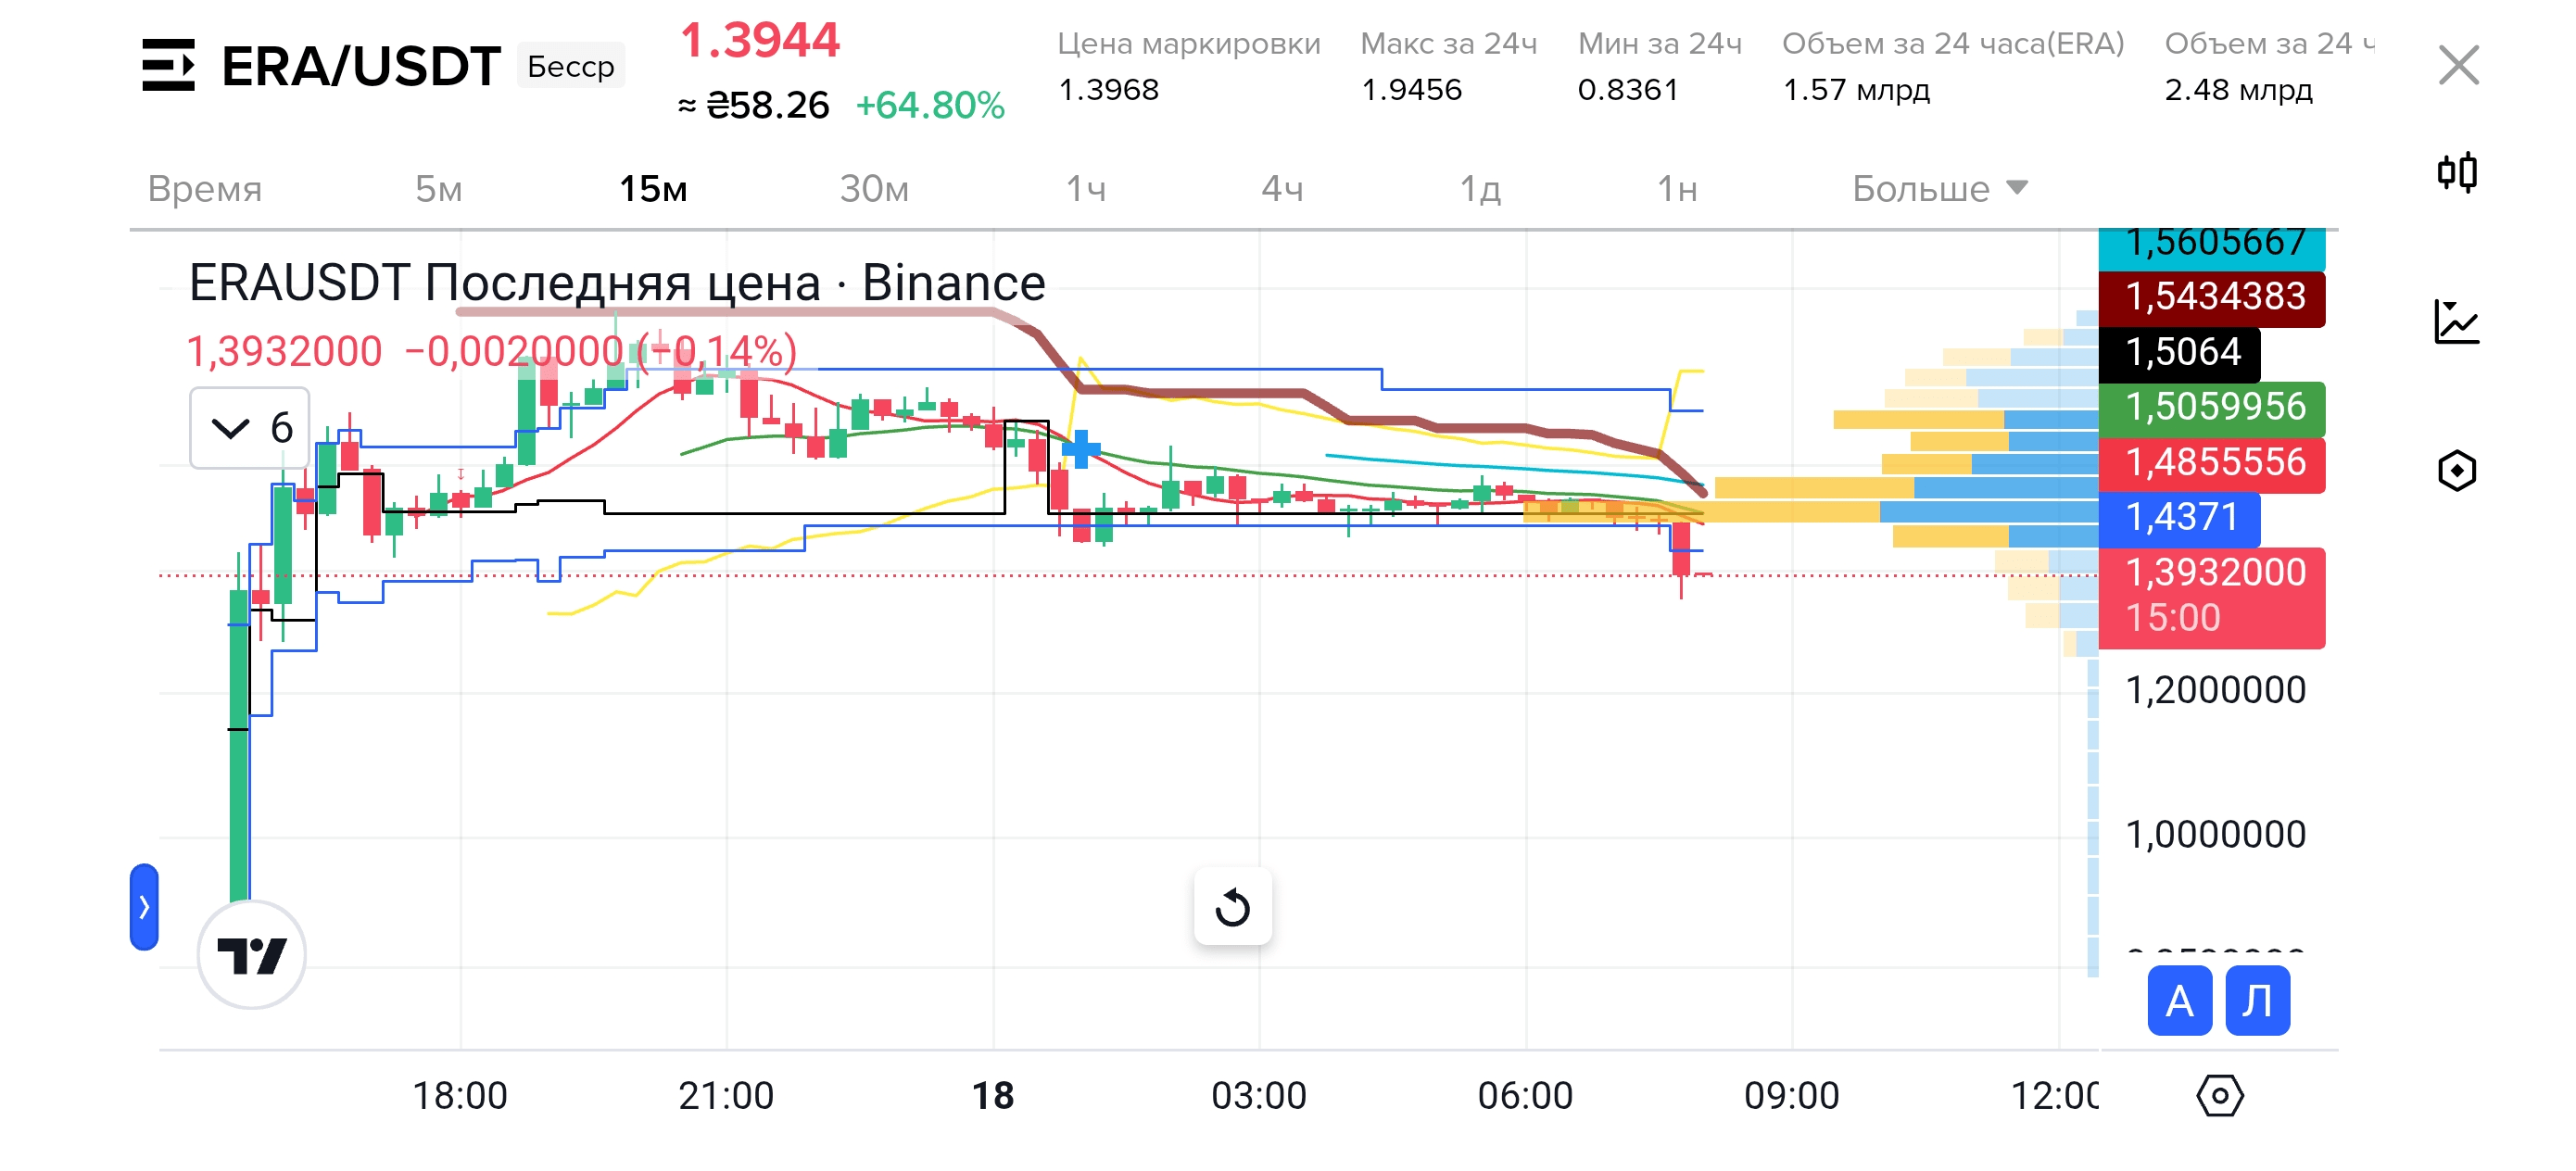2576x1171 pixels.
Task: Click the 06:00 time axis label
Action: coord(1525,1096)
